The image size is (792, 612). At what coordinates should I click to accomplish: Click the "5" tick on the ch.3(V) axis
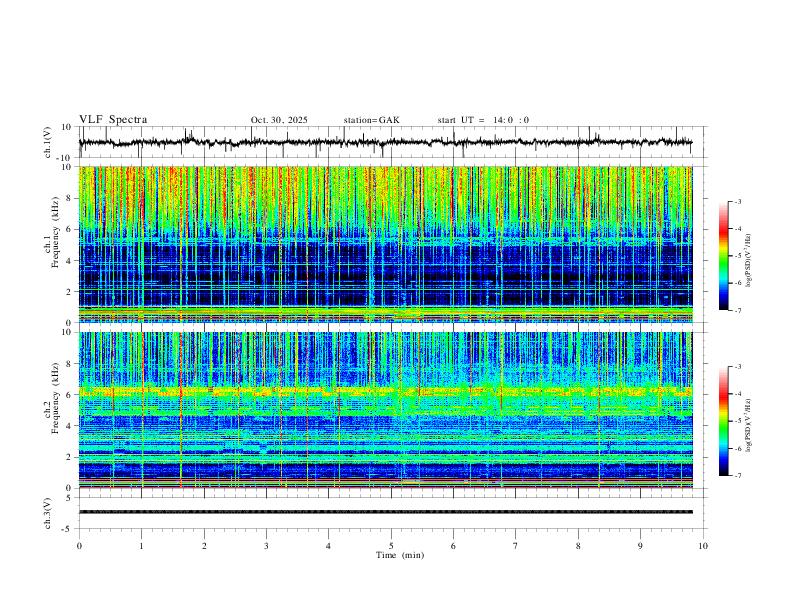[x=69, y=498]
